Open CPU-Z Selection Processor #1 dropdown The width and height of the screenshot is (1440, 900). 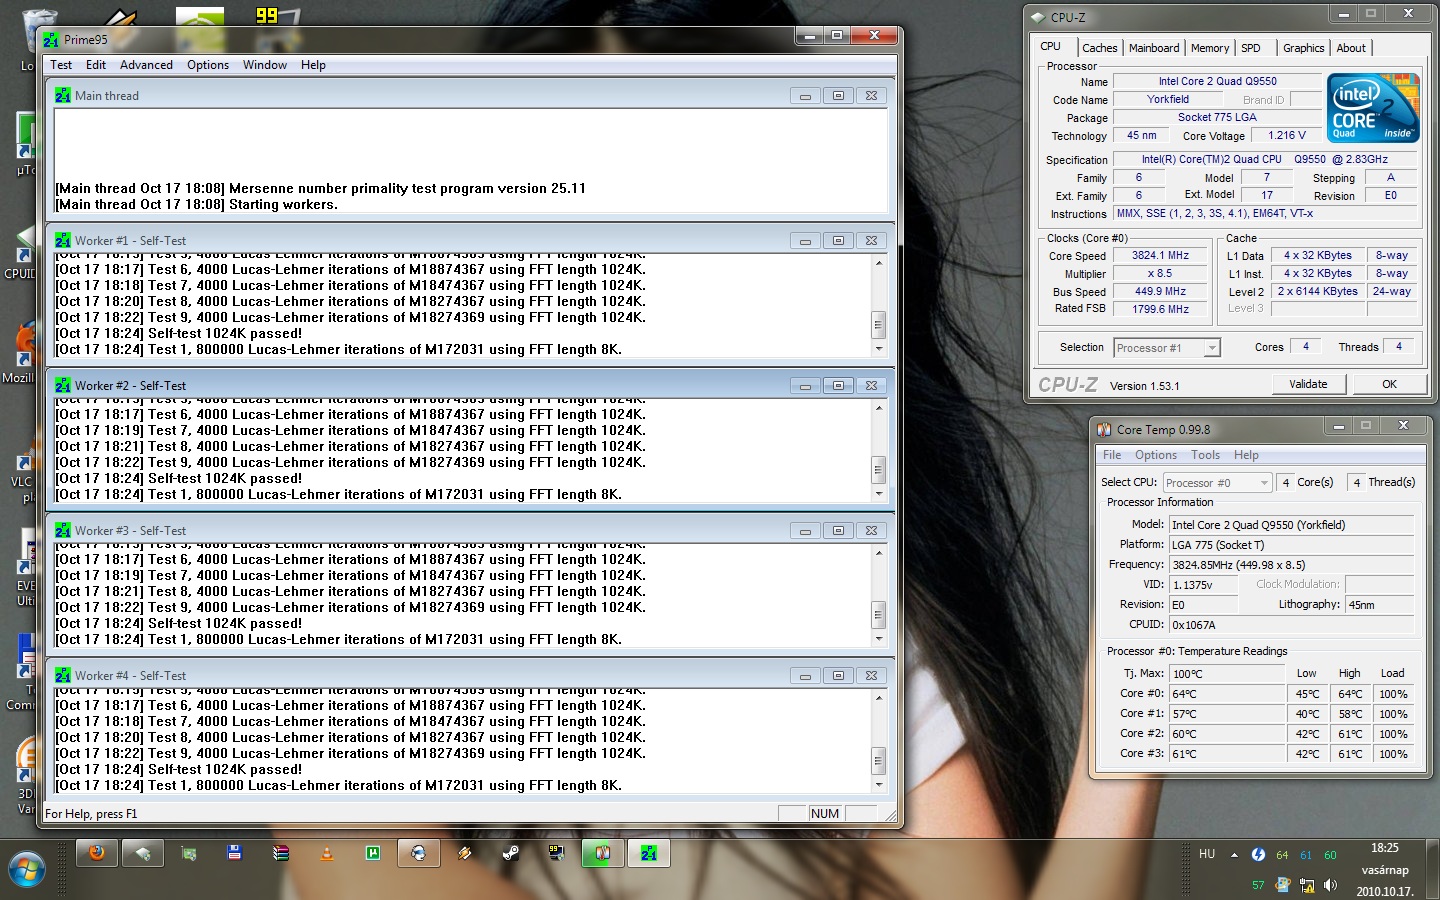tap(1167, 348)
